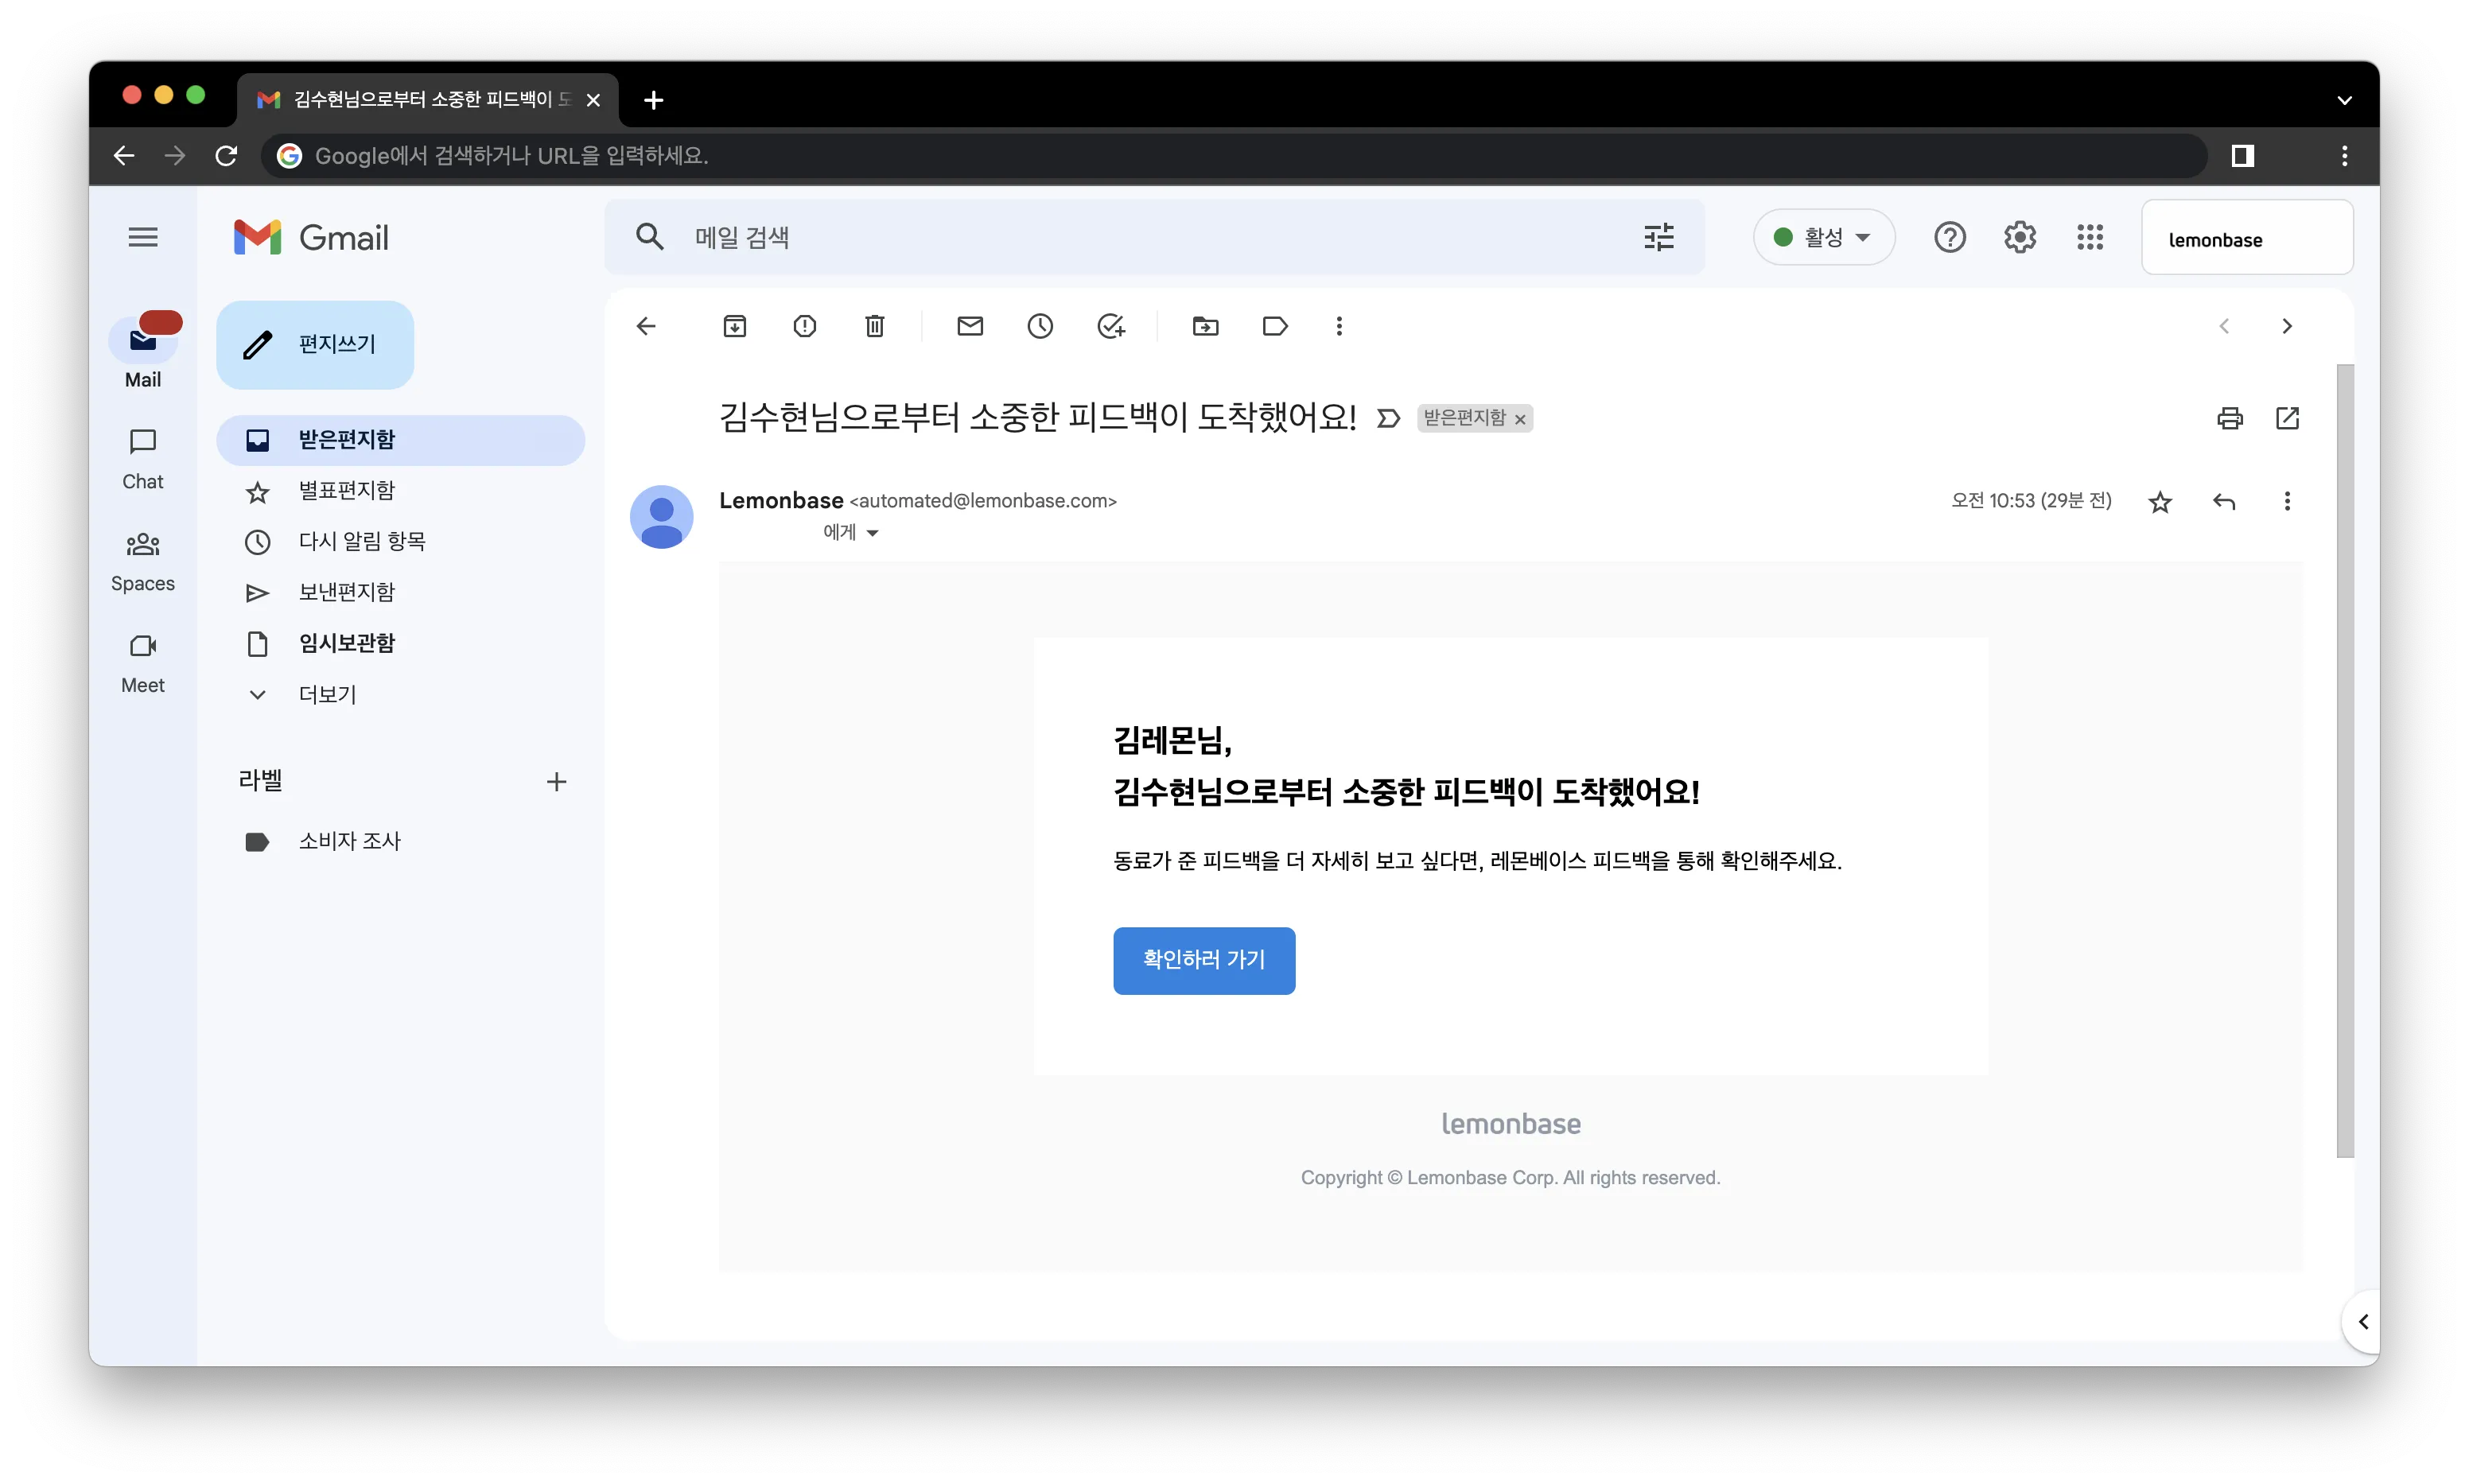Open the Meet tab
This screenshot has height=1484, width=2469.
click(x=143, y=663)
